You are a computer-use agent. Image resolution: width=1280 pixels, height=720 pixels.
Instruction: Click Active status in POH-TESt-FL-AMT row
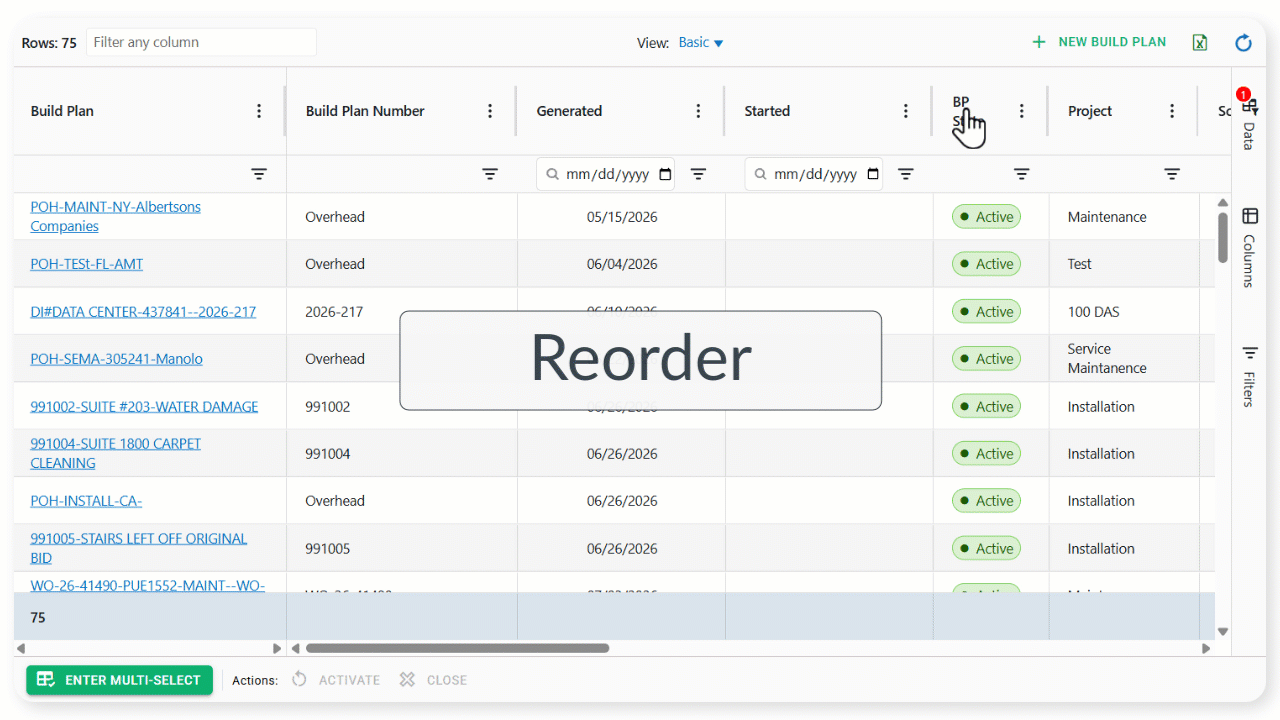click(986, 264)
